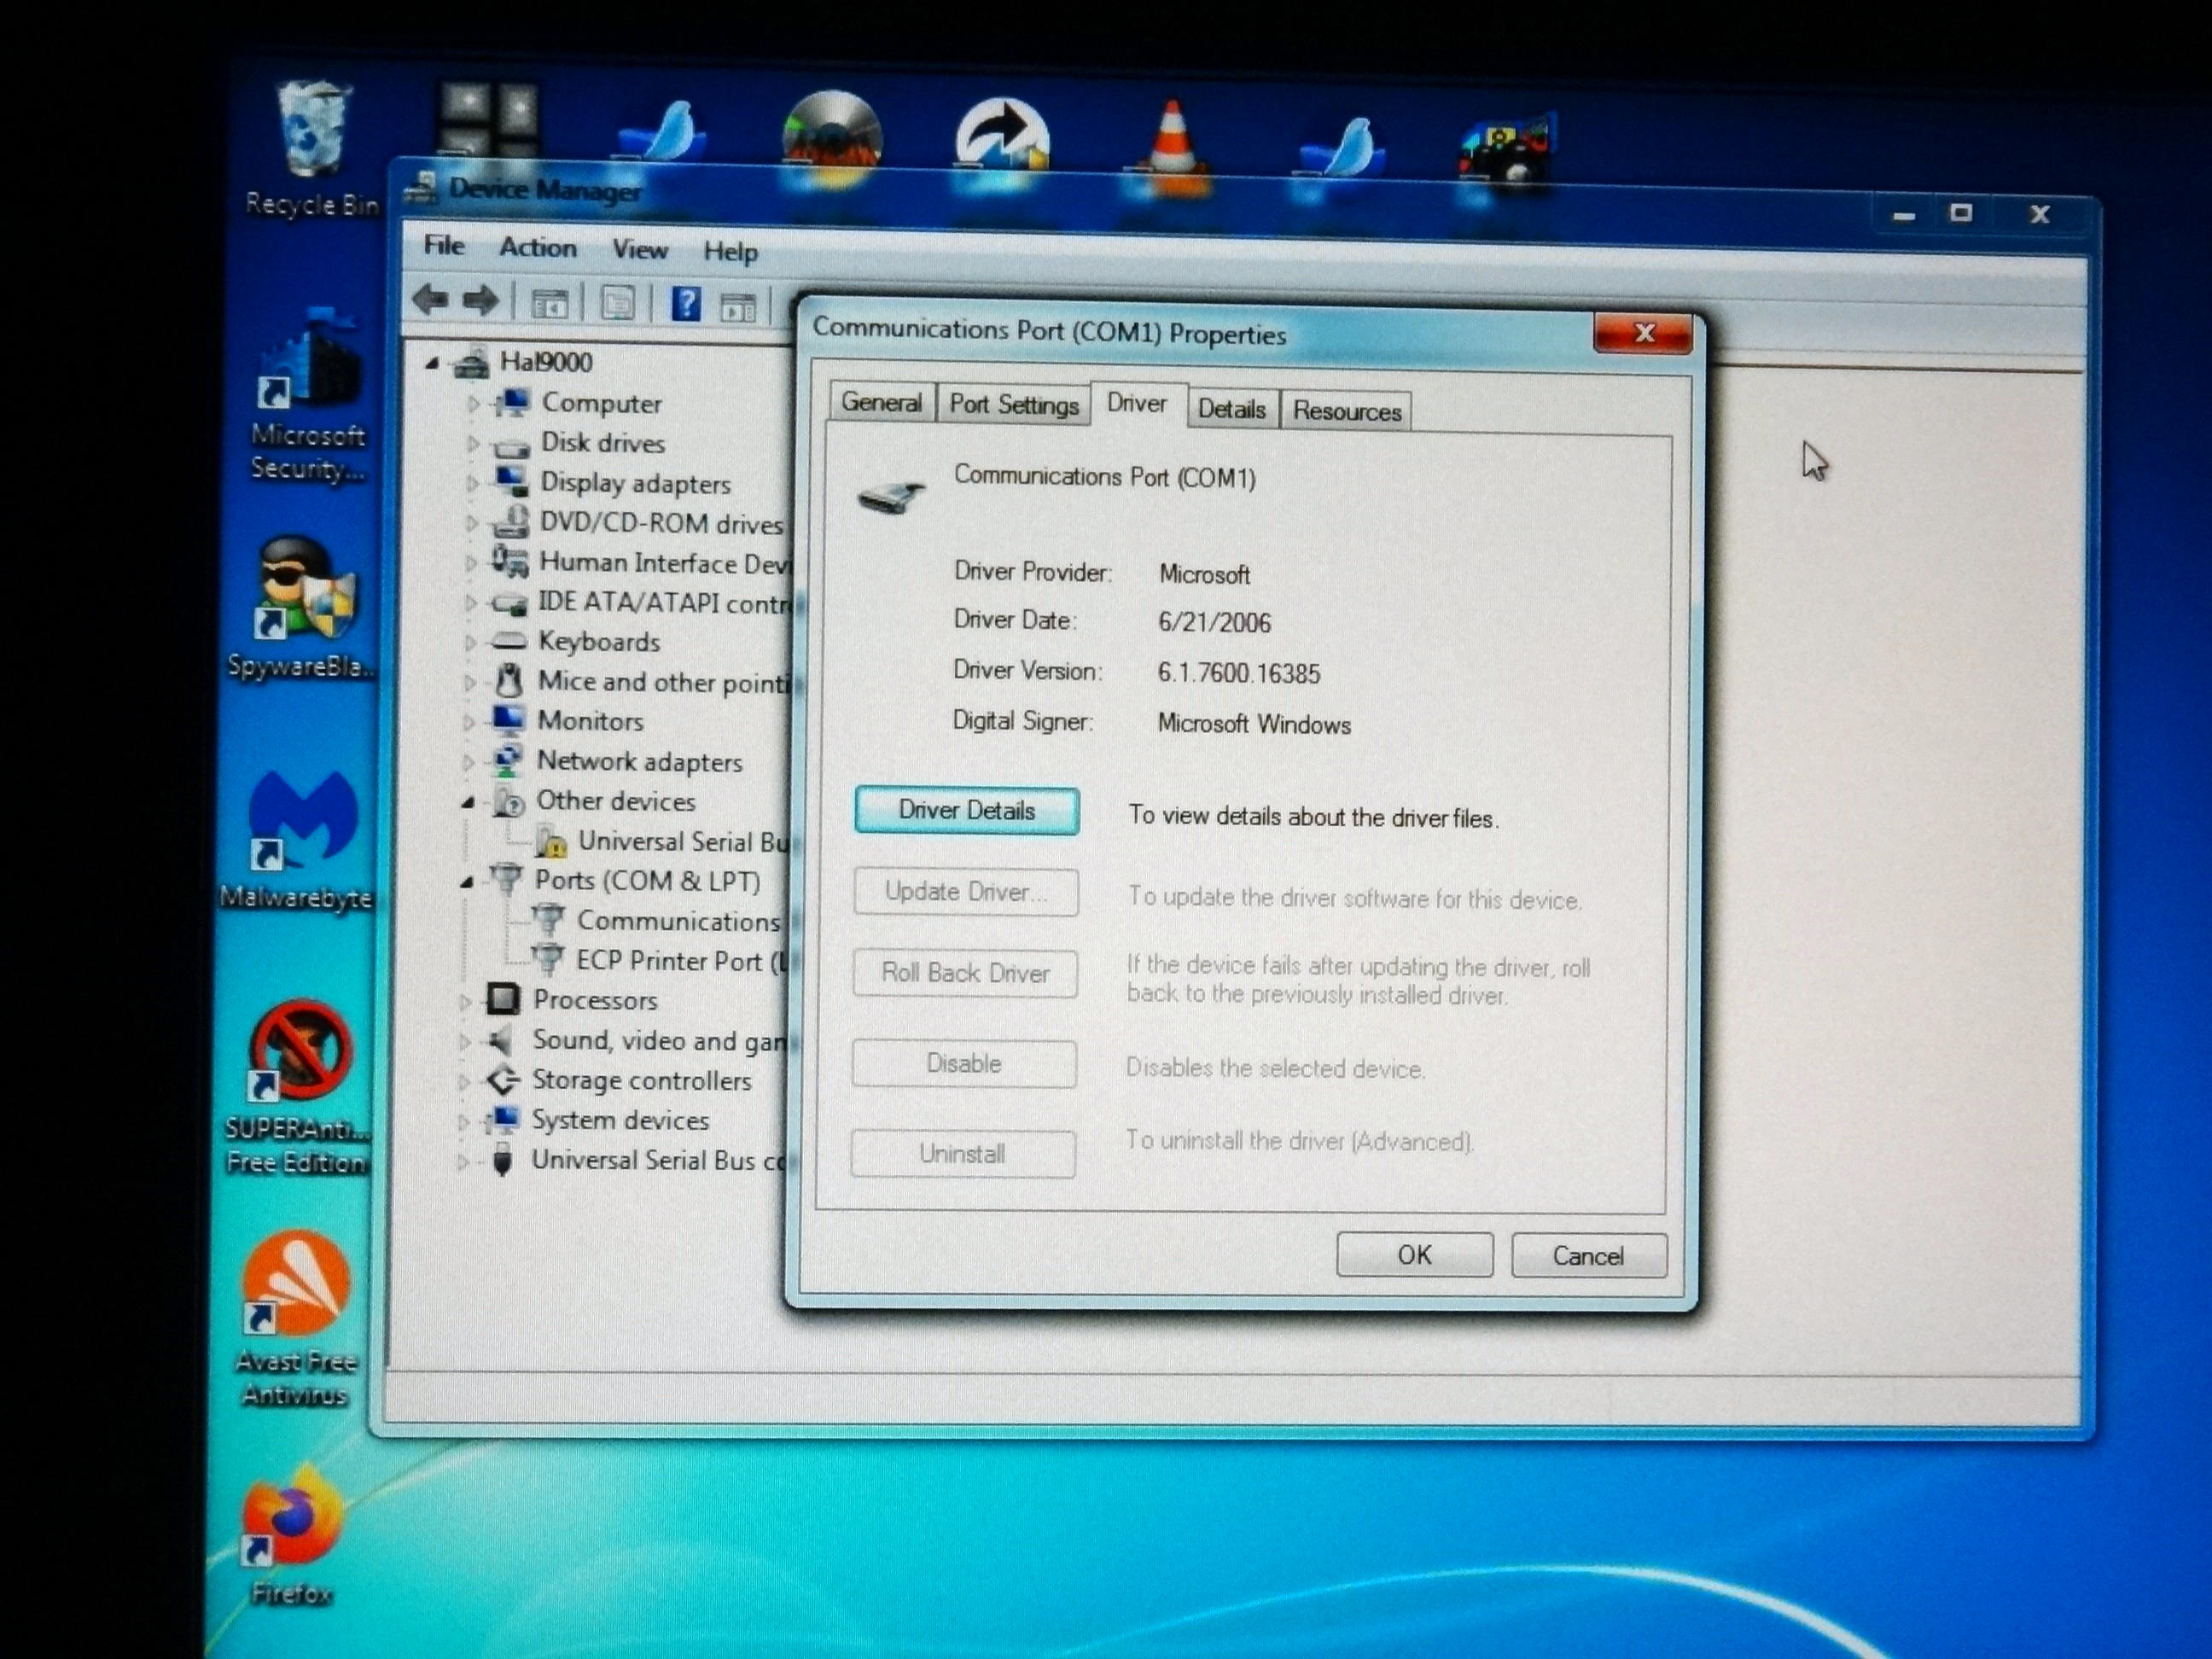
Task: Expand the System devices node
Action: (x=463, y=1122)
